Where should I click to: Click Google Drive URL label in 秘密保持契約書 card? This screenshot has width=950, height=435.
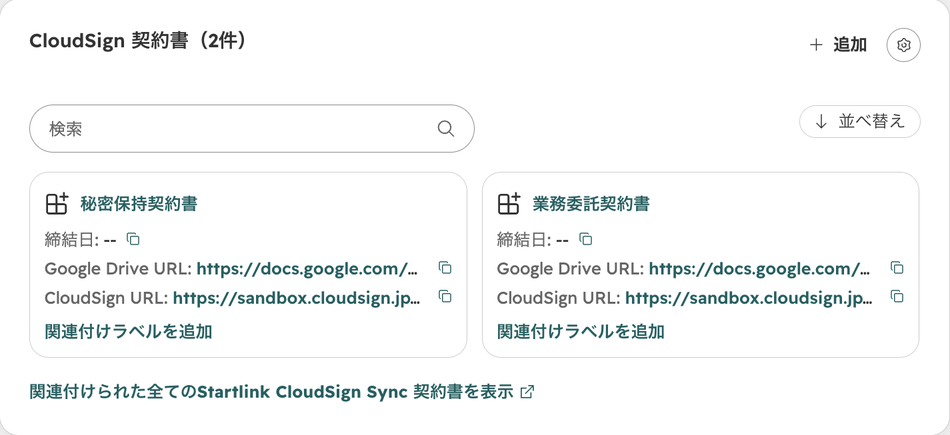tap(119, 269)
